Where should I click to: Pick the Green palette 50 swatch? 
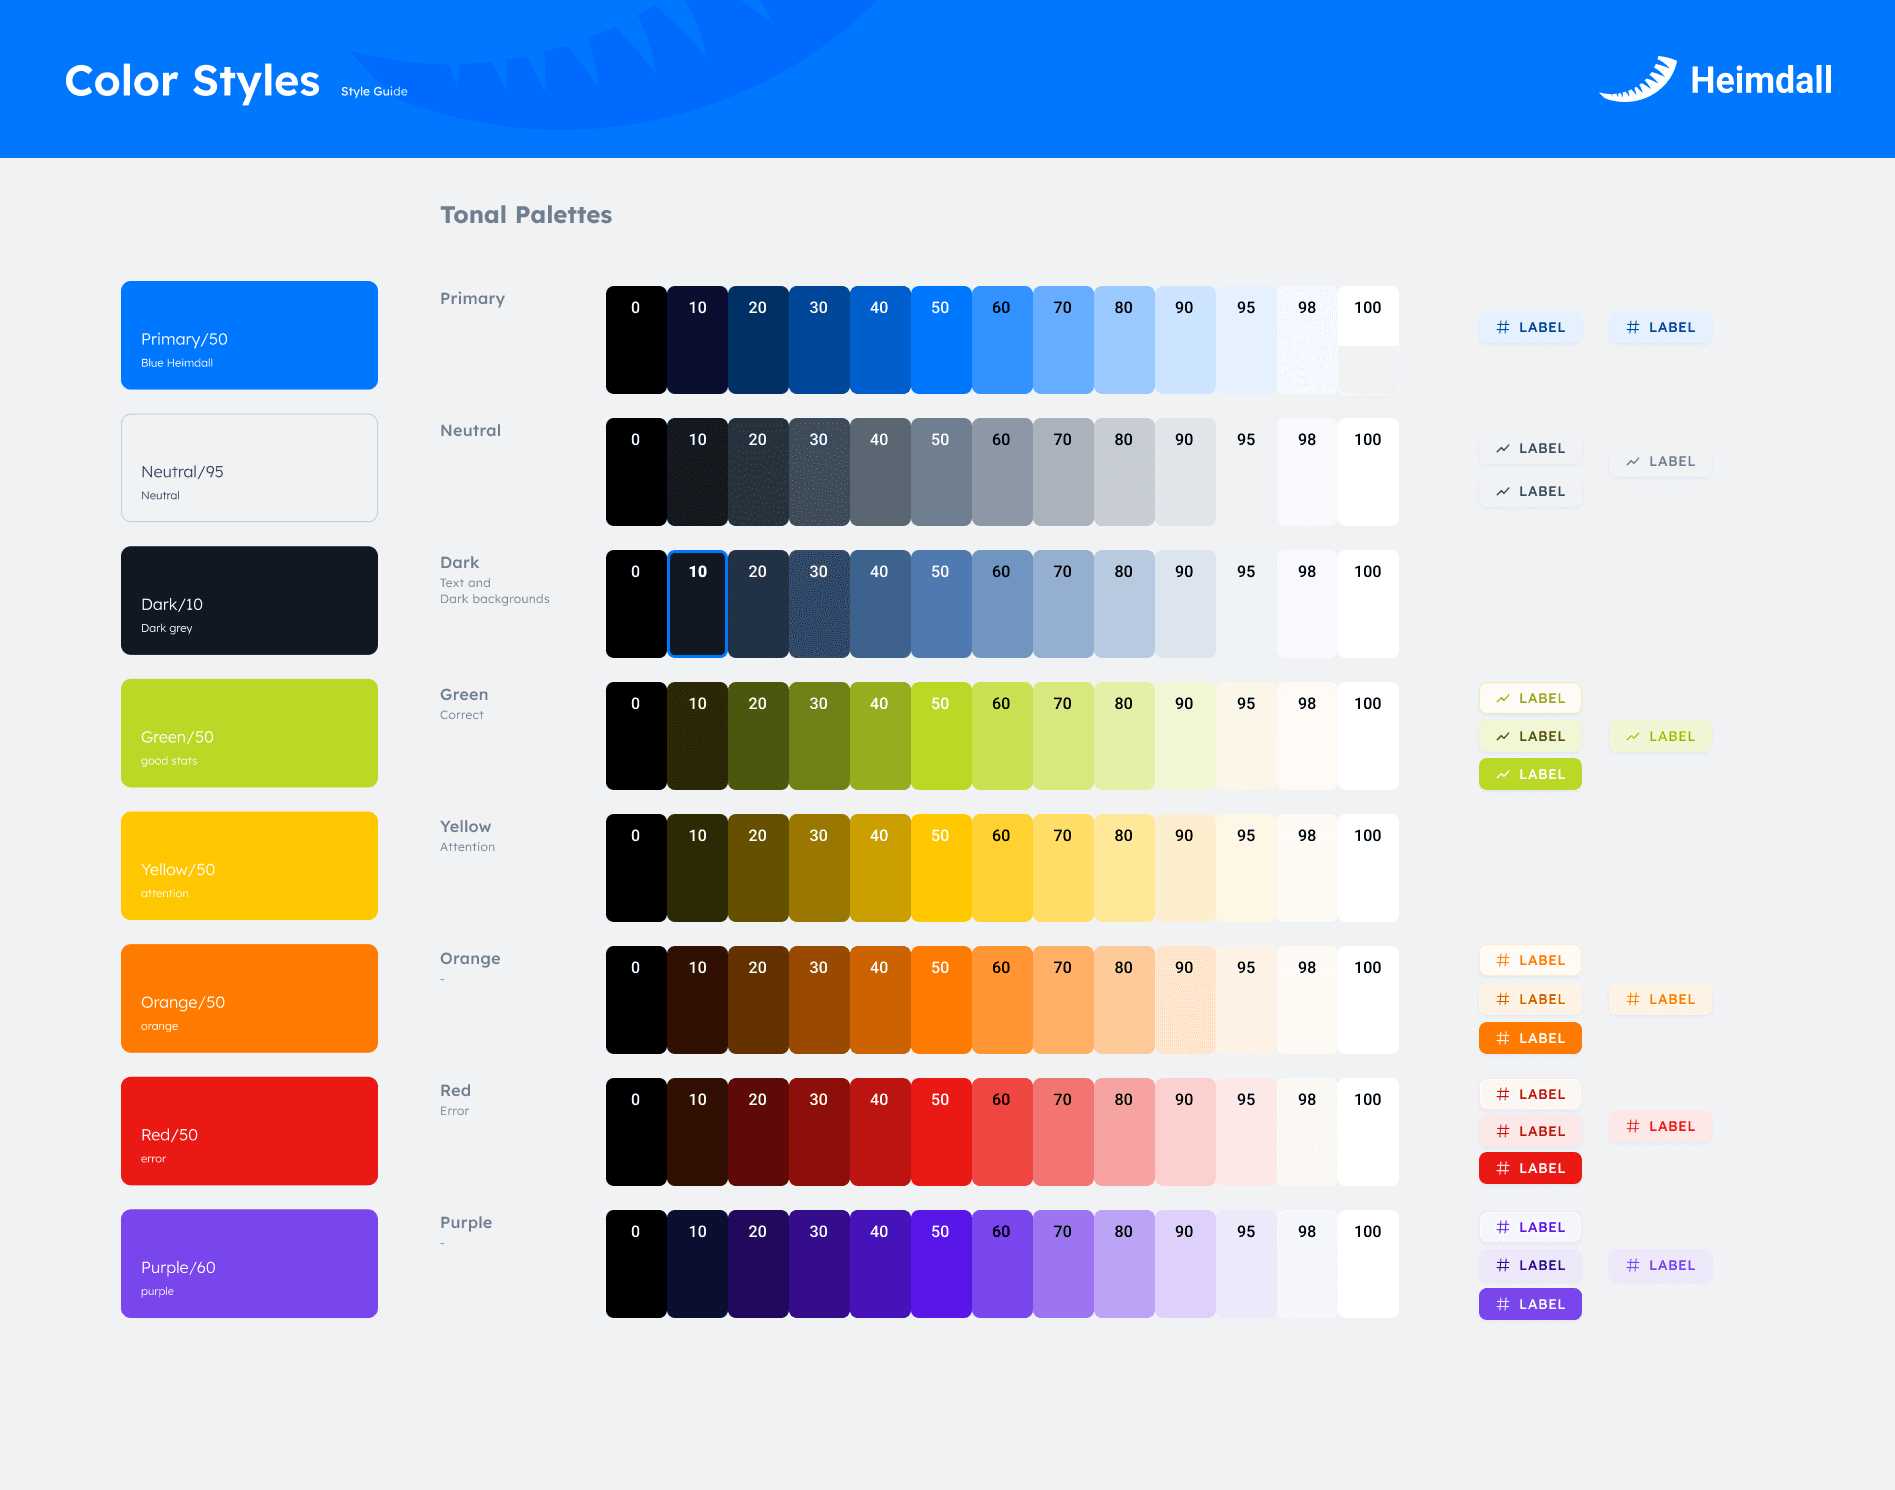coord(941,736)
